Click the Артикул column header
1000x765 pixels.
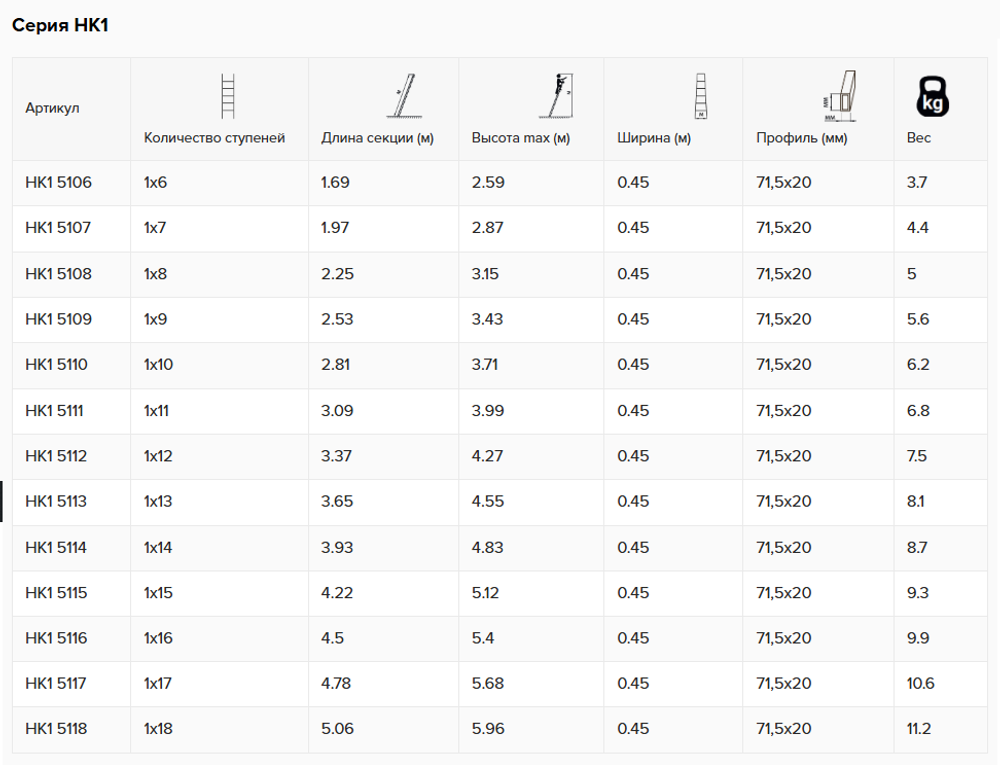click(x=52, y=108)
